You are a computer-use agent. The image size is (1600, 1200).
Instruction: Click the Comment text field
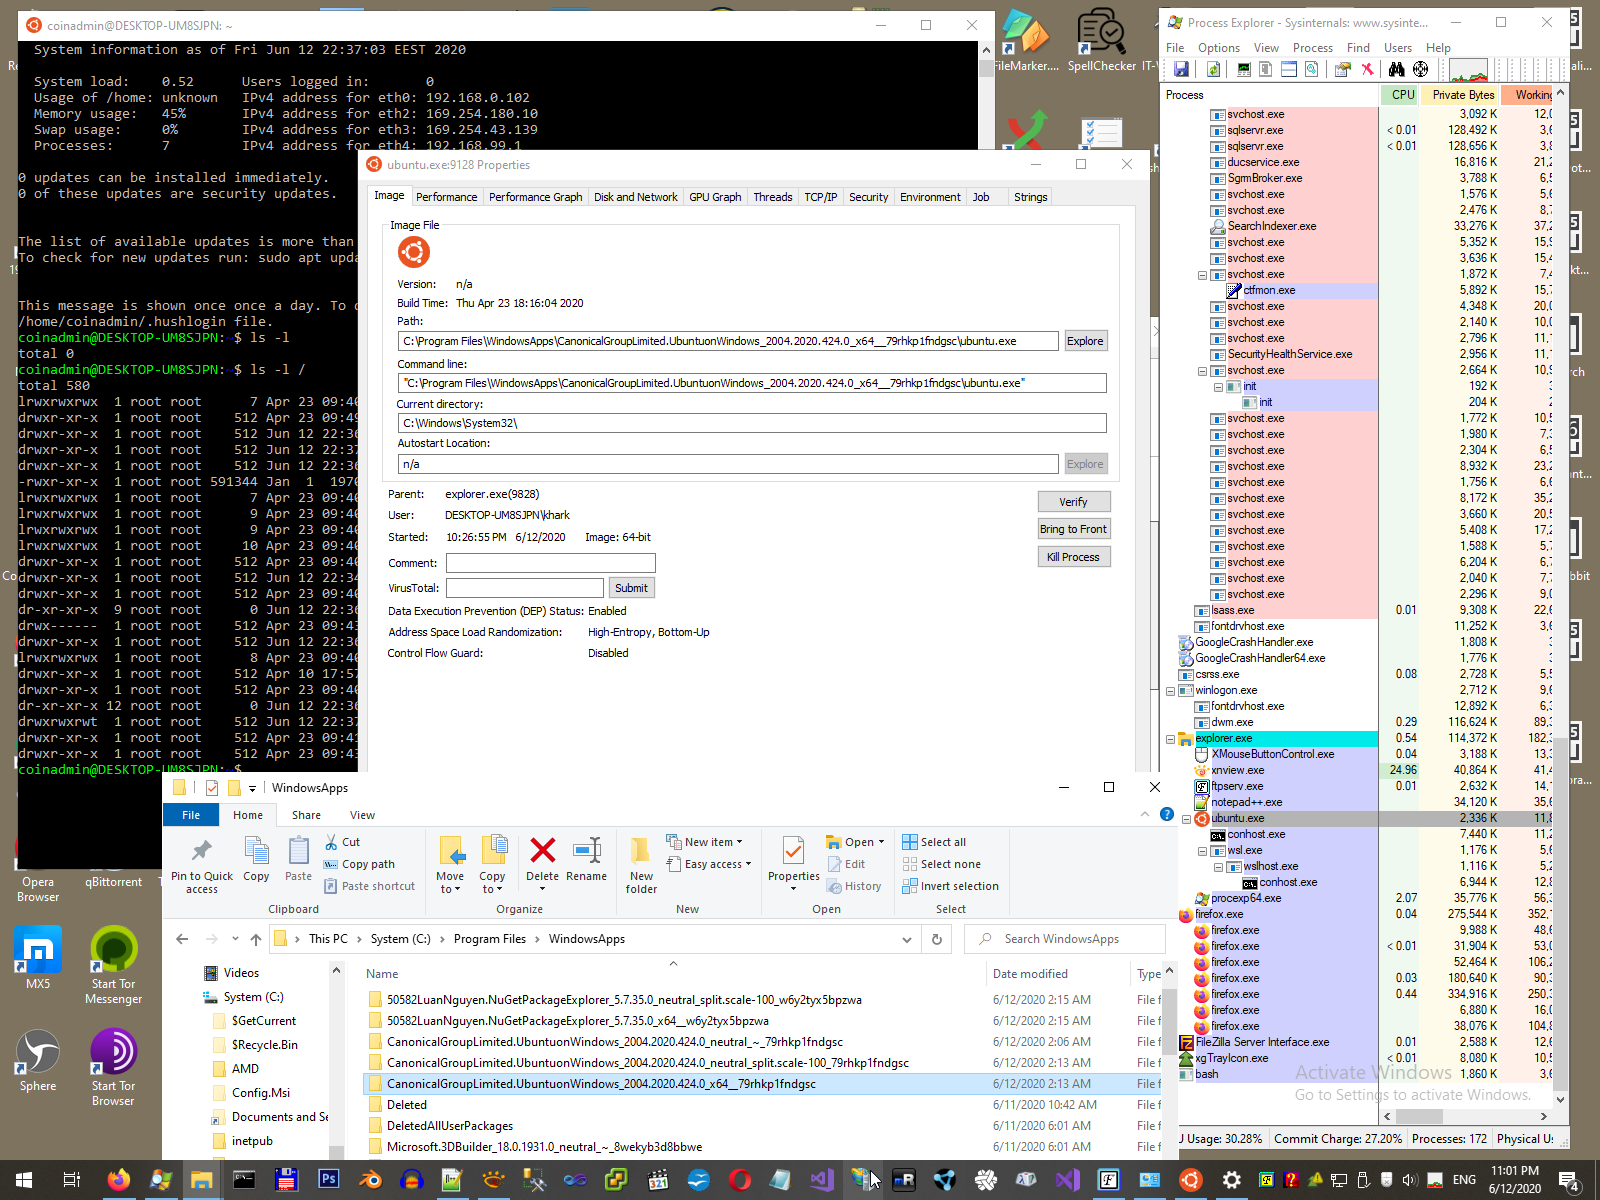click(550, 563)
